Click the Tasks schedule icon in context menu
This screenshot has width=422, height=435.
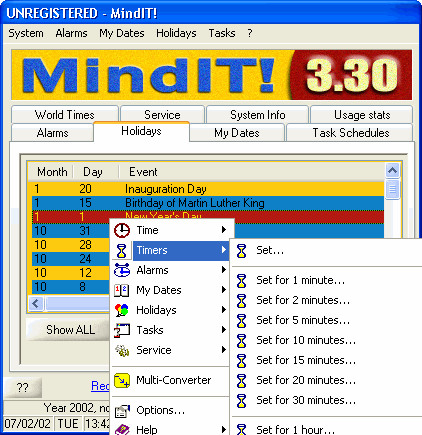tap(122, 330)
